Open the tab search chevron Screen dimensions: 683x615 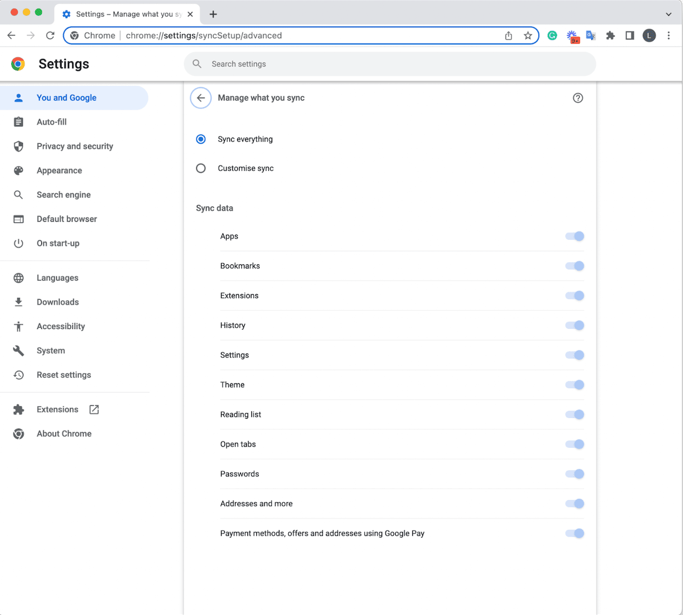669,14
